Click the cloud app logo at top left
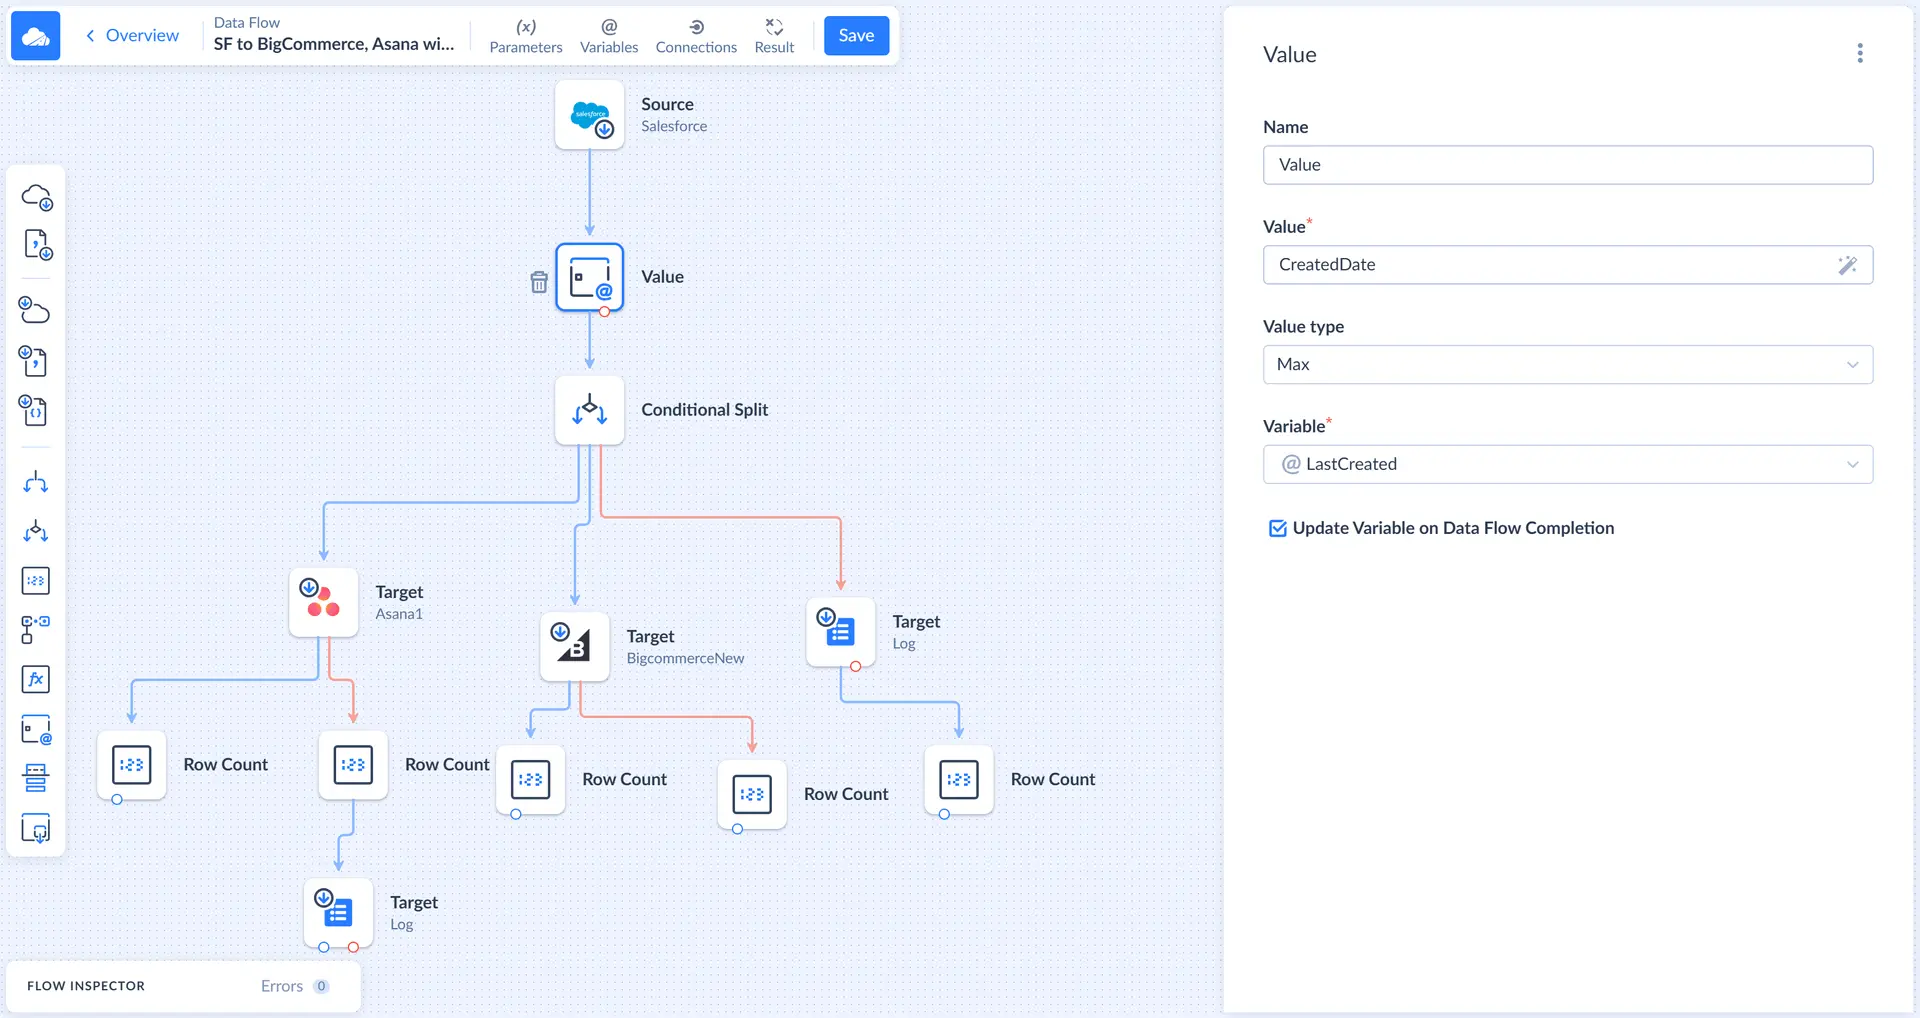 36,36
